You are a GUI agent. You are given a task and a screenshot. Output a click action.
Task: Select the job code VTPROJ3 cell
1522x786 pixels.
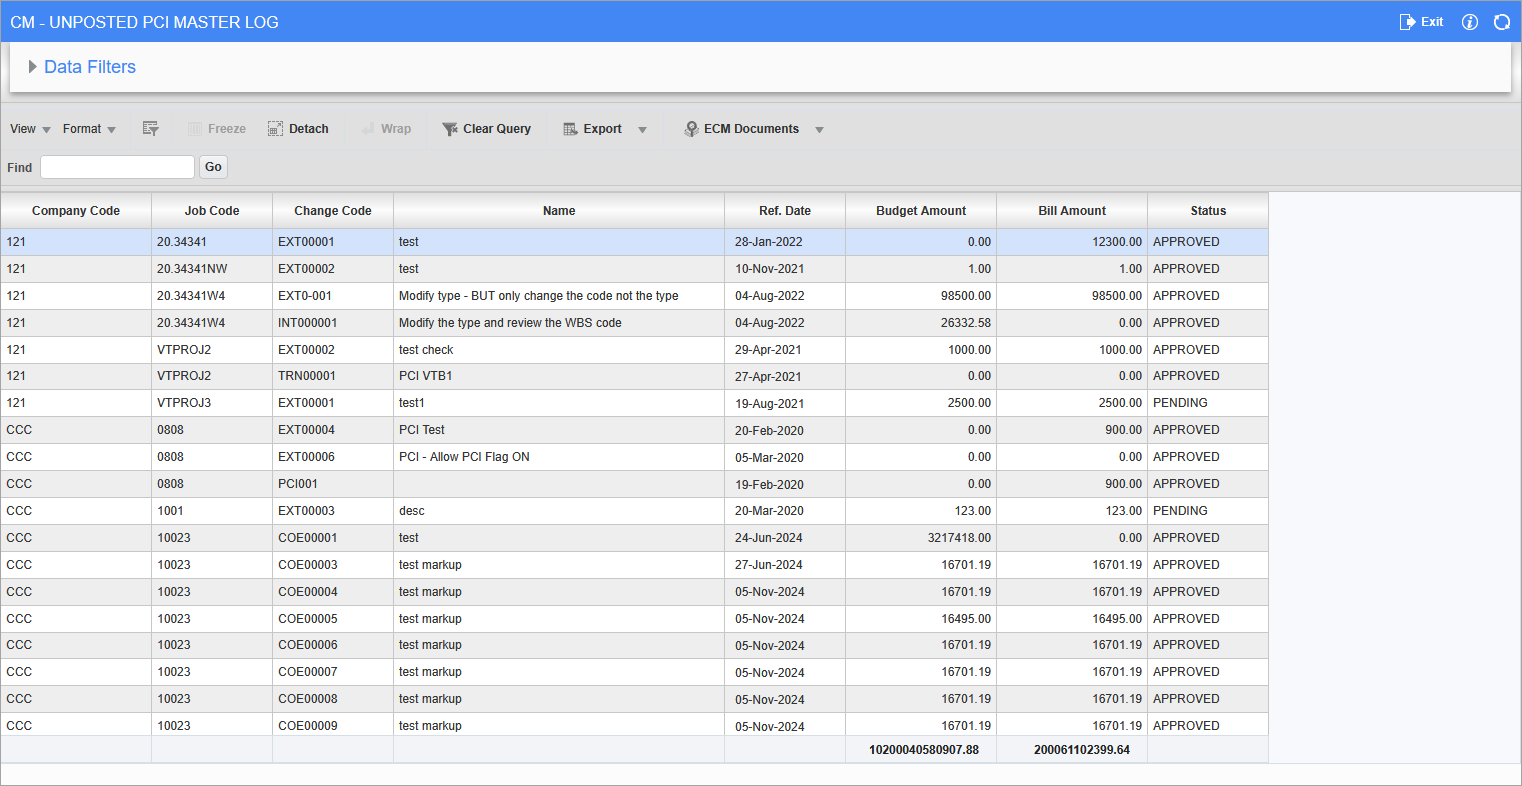pos(212,403)
